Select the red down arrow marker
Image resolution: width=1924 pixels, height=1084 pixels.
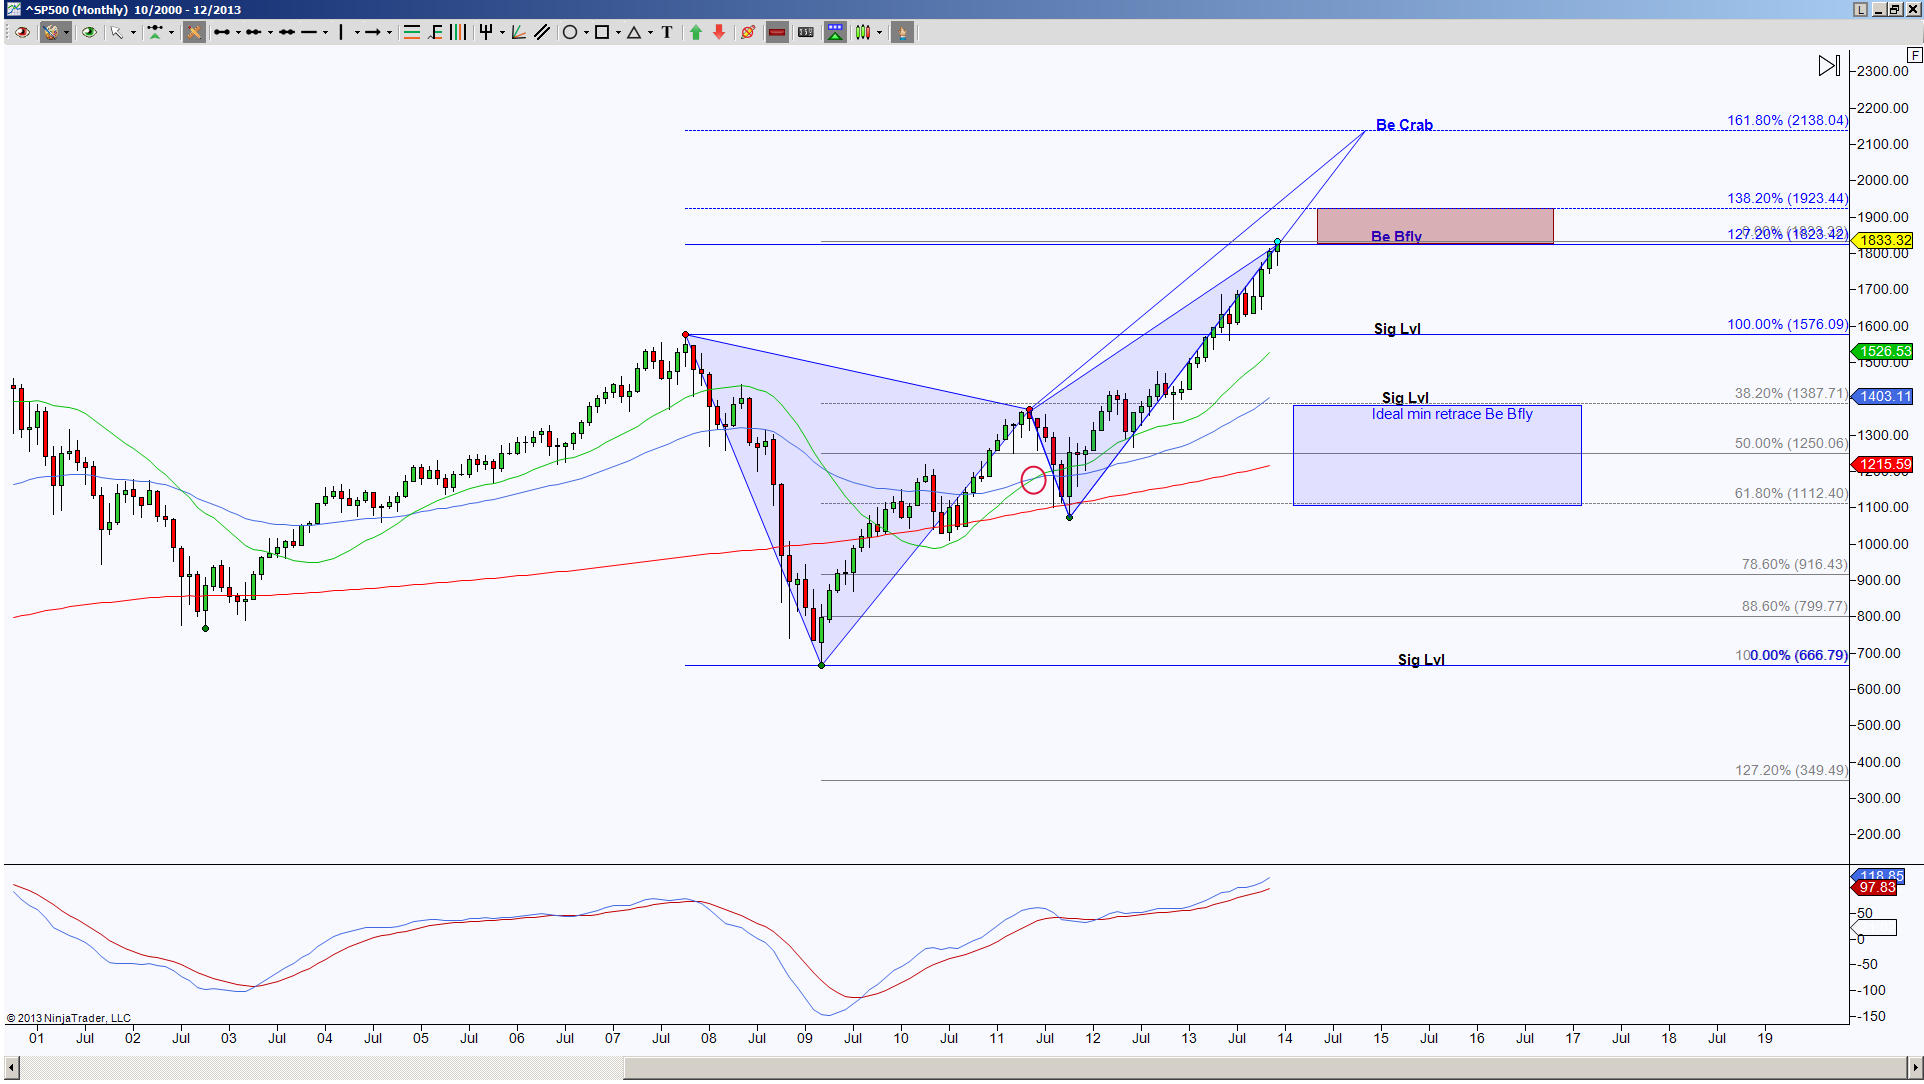[719, 32]
